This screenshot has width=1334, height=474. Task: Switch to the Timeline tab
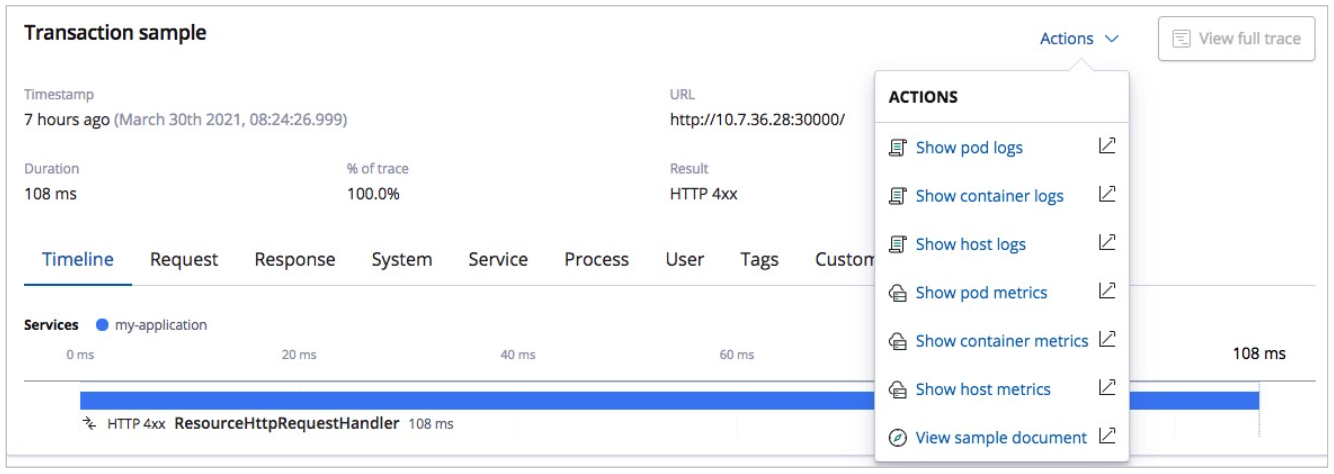click(78, 259)
